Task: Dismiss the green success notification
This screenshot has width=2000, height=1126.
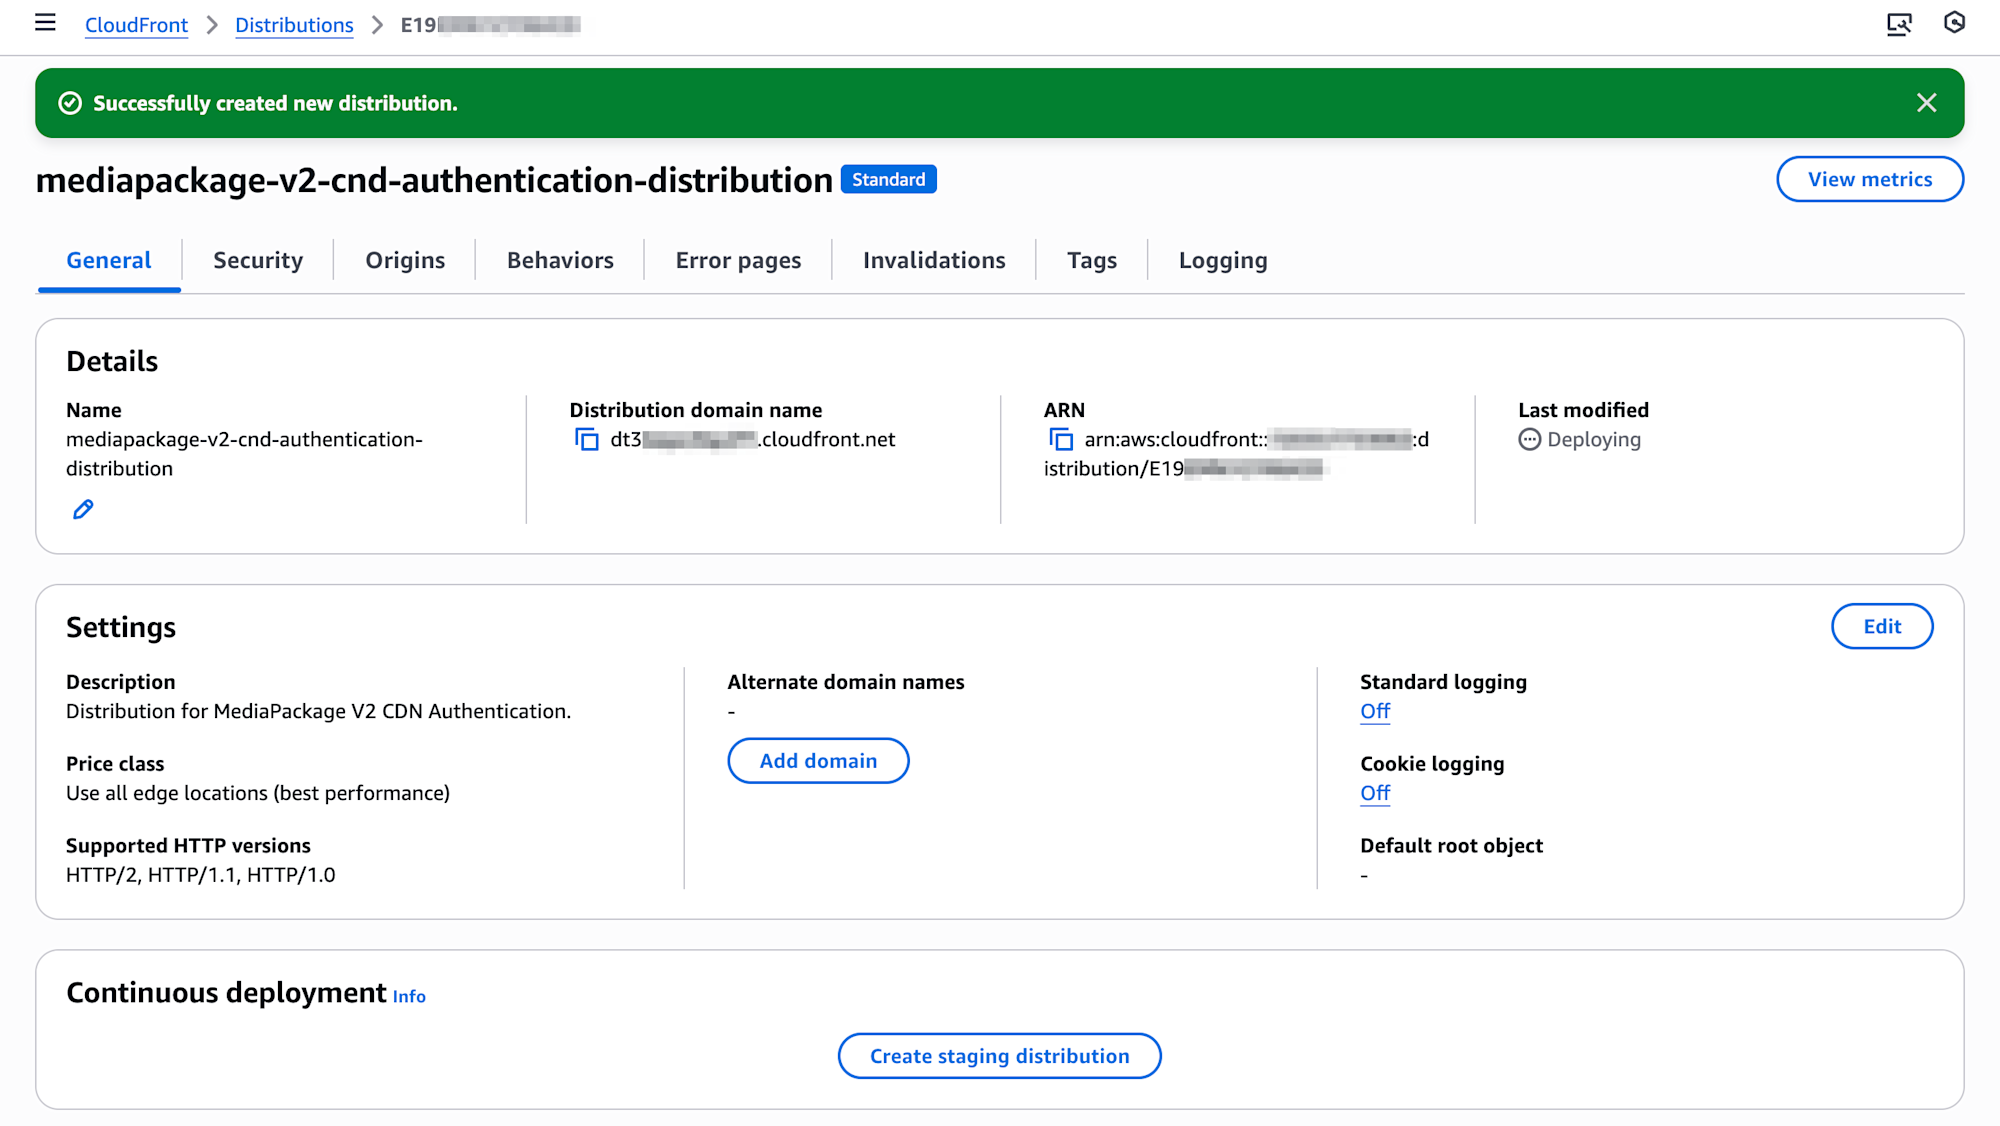Action: (1926, 103)
